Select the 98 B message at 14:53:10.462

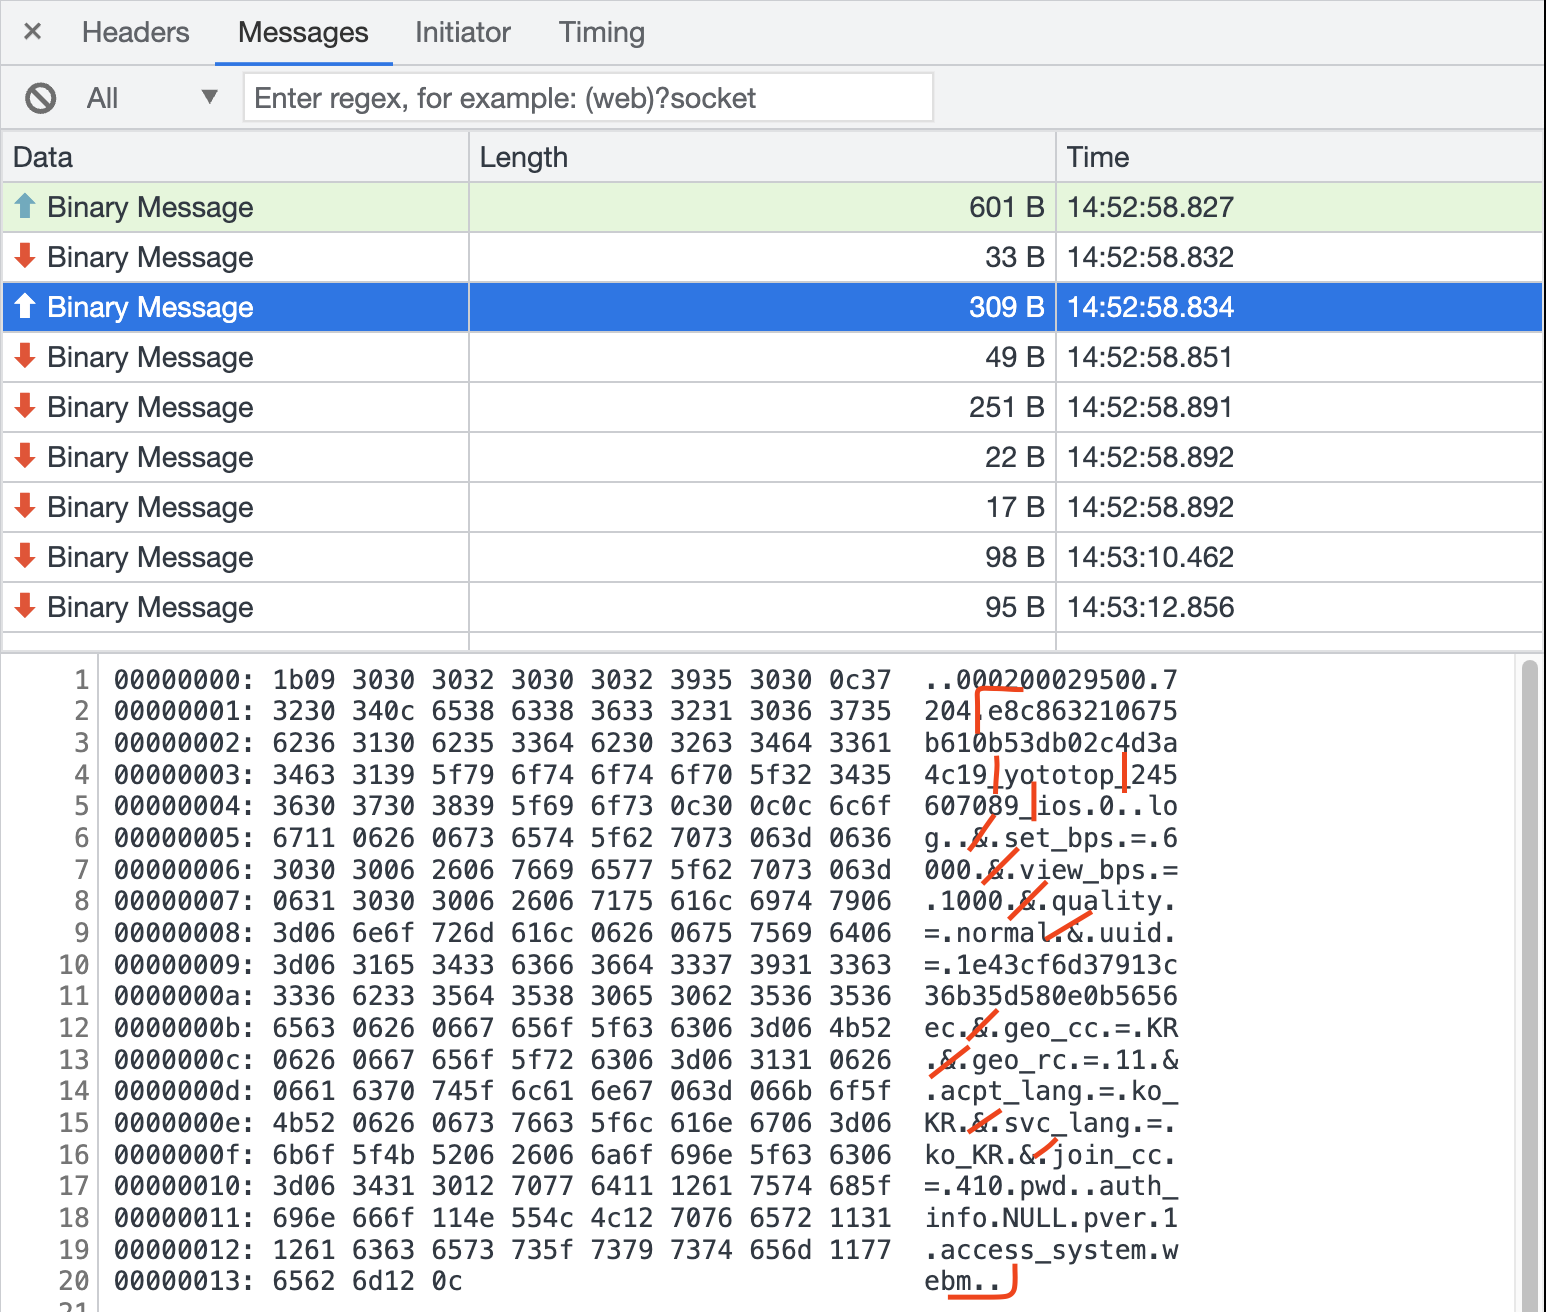point(150,557)
